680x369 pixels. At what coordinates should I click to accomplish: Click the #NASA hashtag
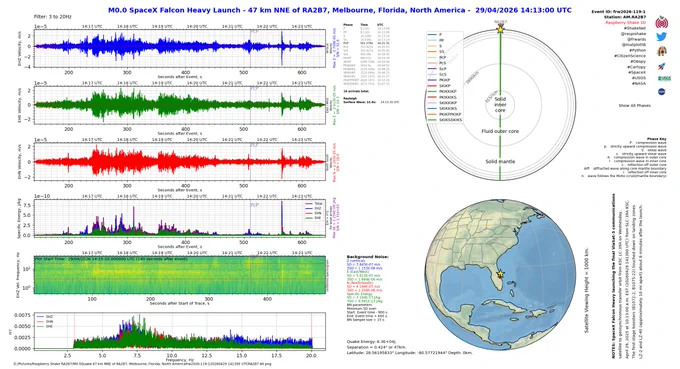[x=639, y=83]
